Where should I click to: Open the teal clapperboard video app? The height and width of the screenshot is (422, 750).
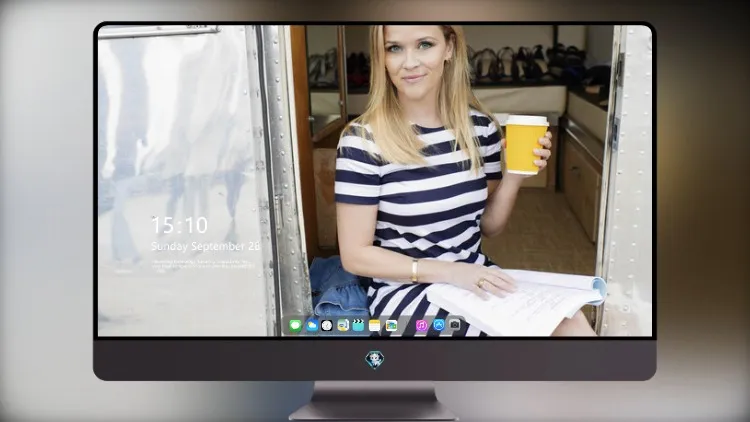coord(358,326)
